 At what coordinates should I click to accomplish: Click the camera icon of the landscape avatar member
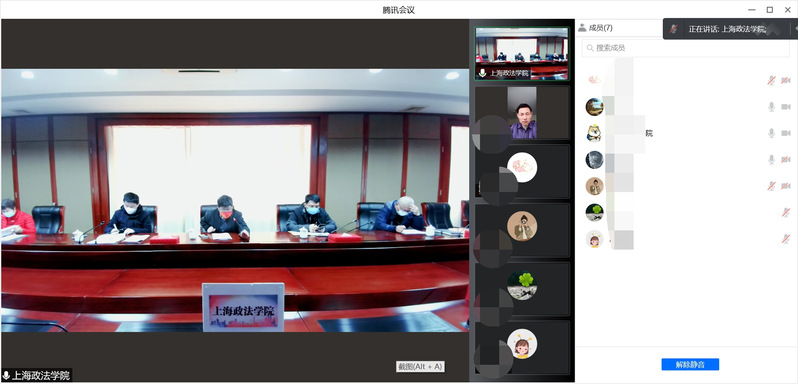786,106
